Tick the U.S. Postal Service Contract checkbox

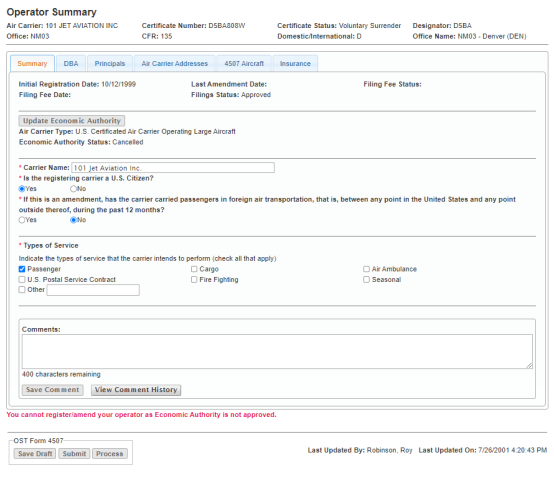[22, 280]
